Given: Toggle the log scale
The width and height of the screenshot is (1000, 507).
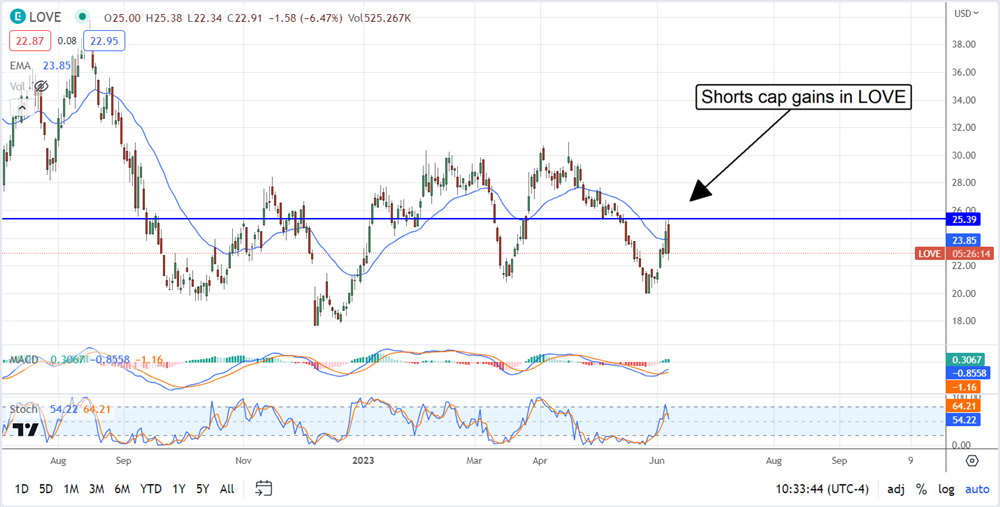Looking at the screenshot, I should 946,489.
